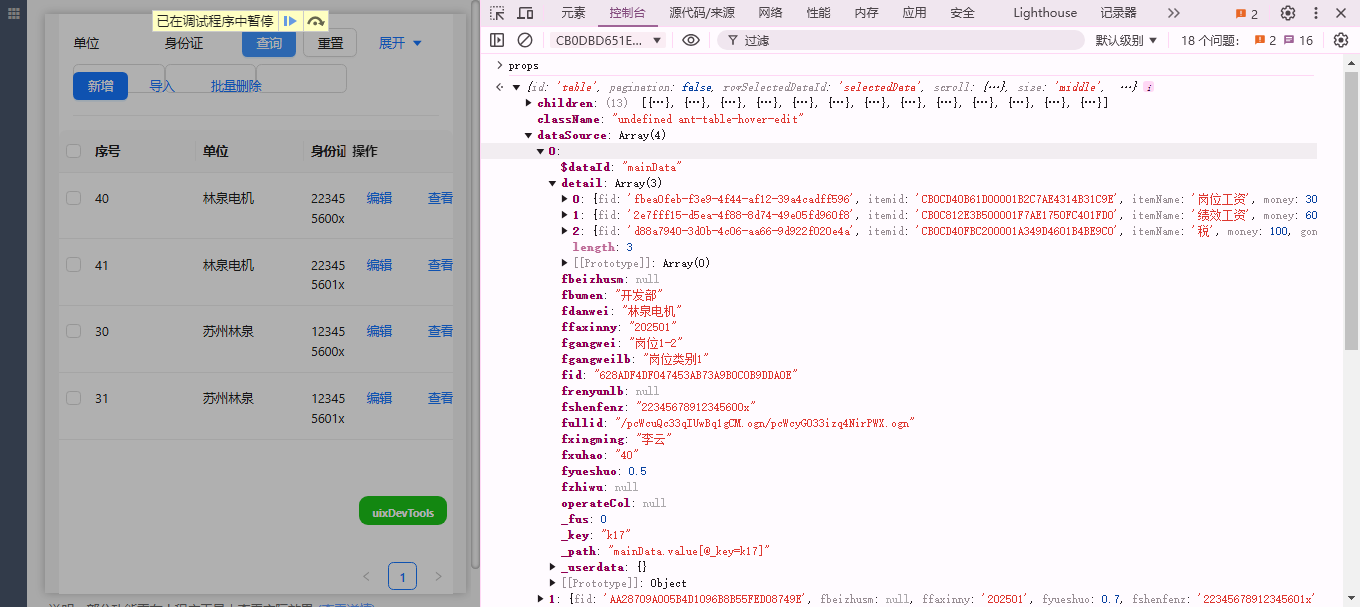Click 编辑 link for row 41
Screen dimensions: 1360x607
[x=379, y=265]
